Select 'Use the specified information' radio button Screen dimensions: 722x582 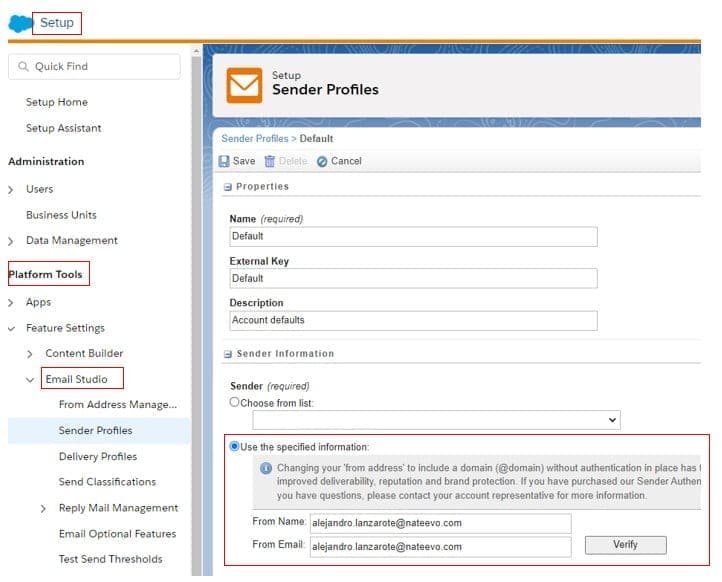235,446
